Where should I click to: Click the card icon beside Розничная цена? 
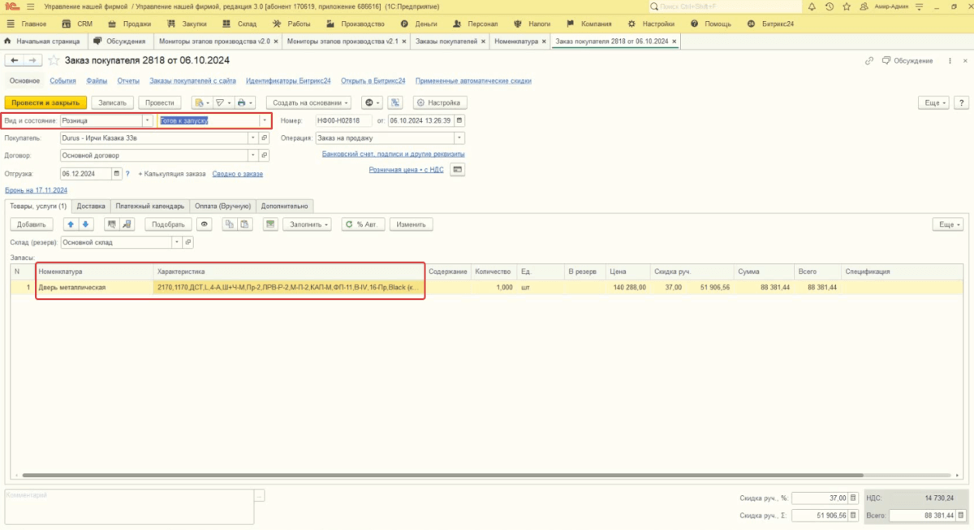pyautogui.click(x=457, y=170)
